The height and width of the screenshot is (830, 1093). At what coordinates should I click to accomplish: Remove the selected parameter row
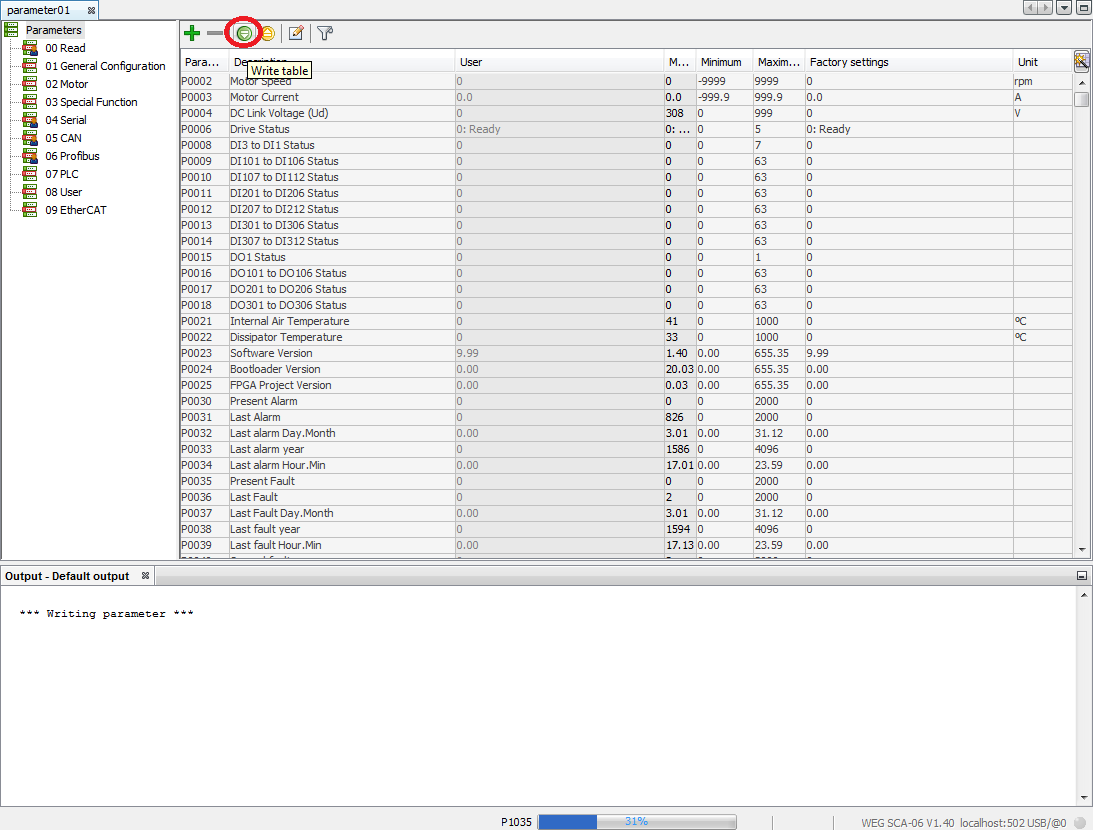[215, 32]
